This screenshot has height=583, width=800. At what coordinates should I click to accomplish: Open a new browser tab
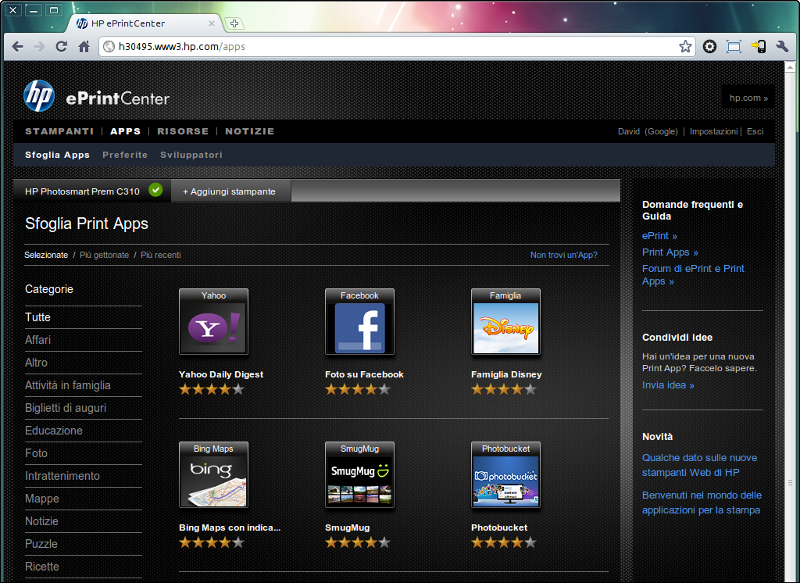(x=234, y=23)
